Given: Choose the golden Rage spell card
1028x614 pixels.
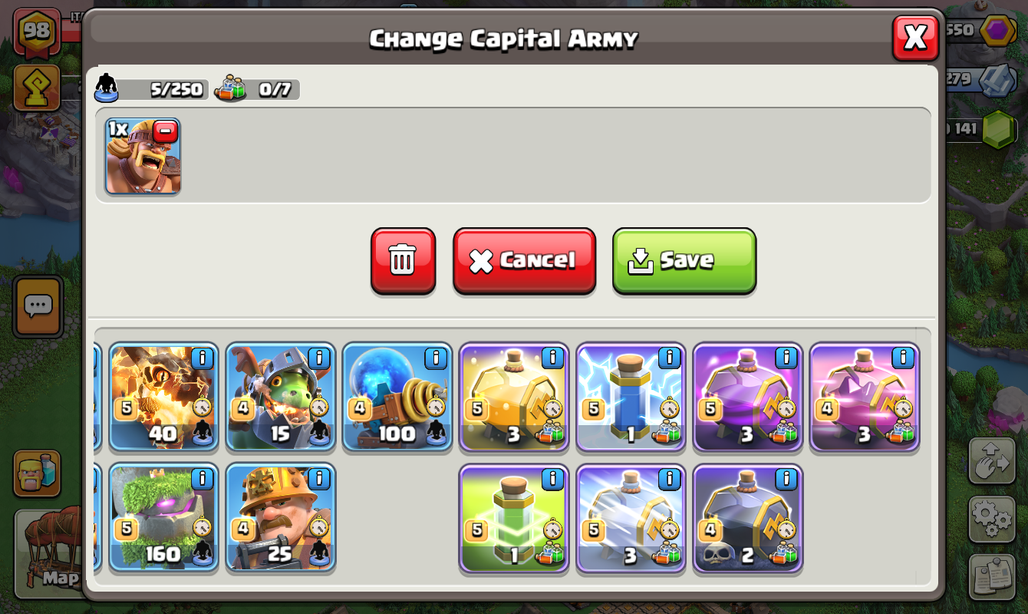Looking at the screenshot, I should point(514,397).
